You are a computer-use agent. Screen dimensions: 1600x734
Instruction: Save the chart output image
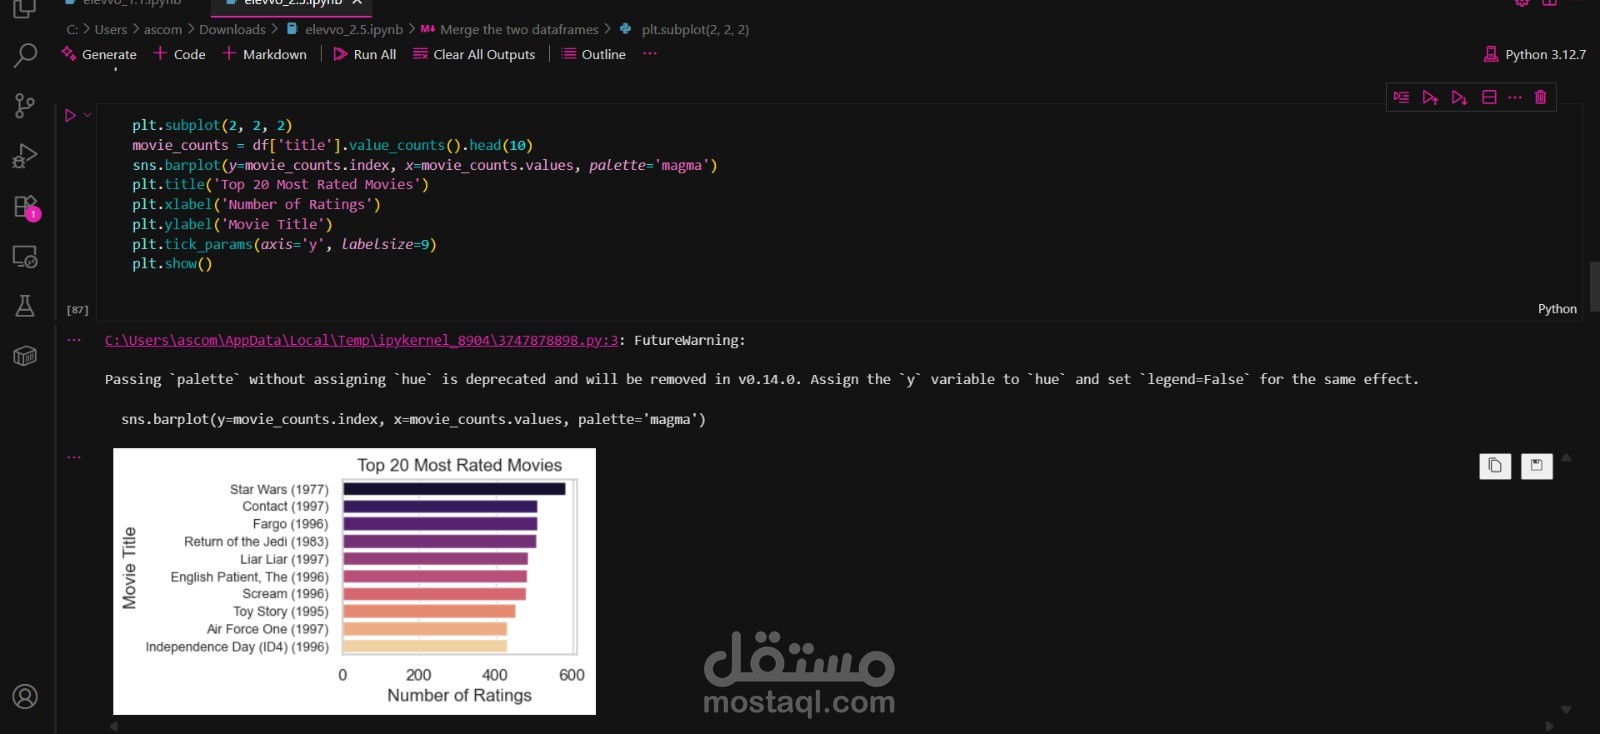click(1537, 466)
